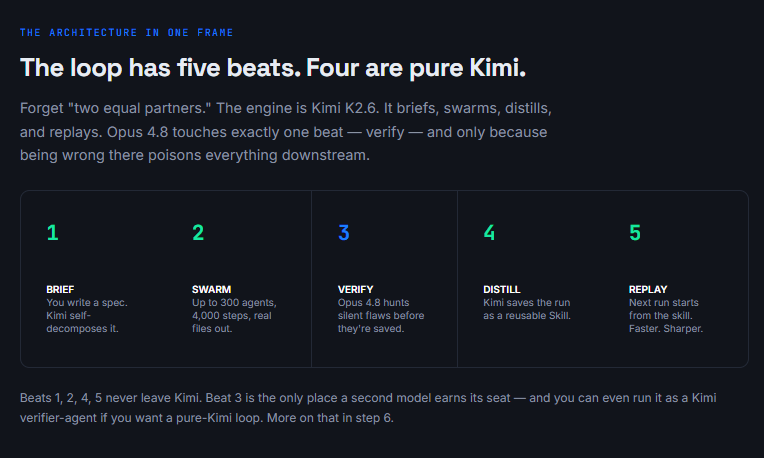Click 'The Architecture in One Frame' section label
This screenshot has height=458, width=764.
[x=127, y=33]
